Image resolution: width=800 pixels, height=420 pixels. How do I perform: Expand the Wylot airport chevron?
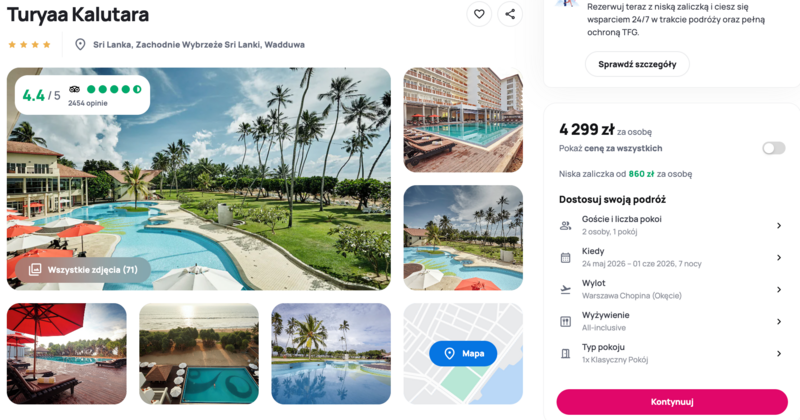(779, 290)
